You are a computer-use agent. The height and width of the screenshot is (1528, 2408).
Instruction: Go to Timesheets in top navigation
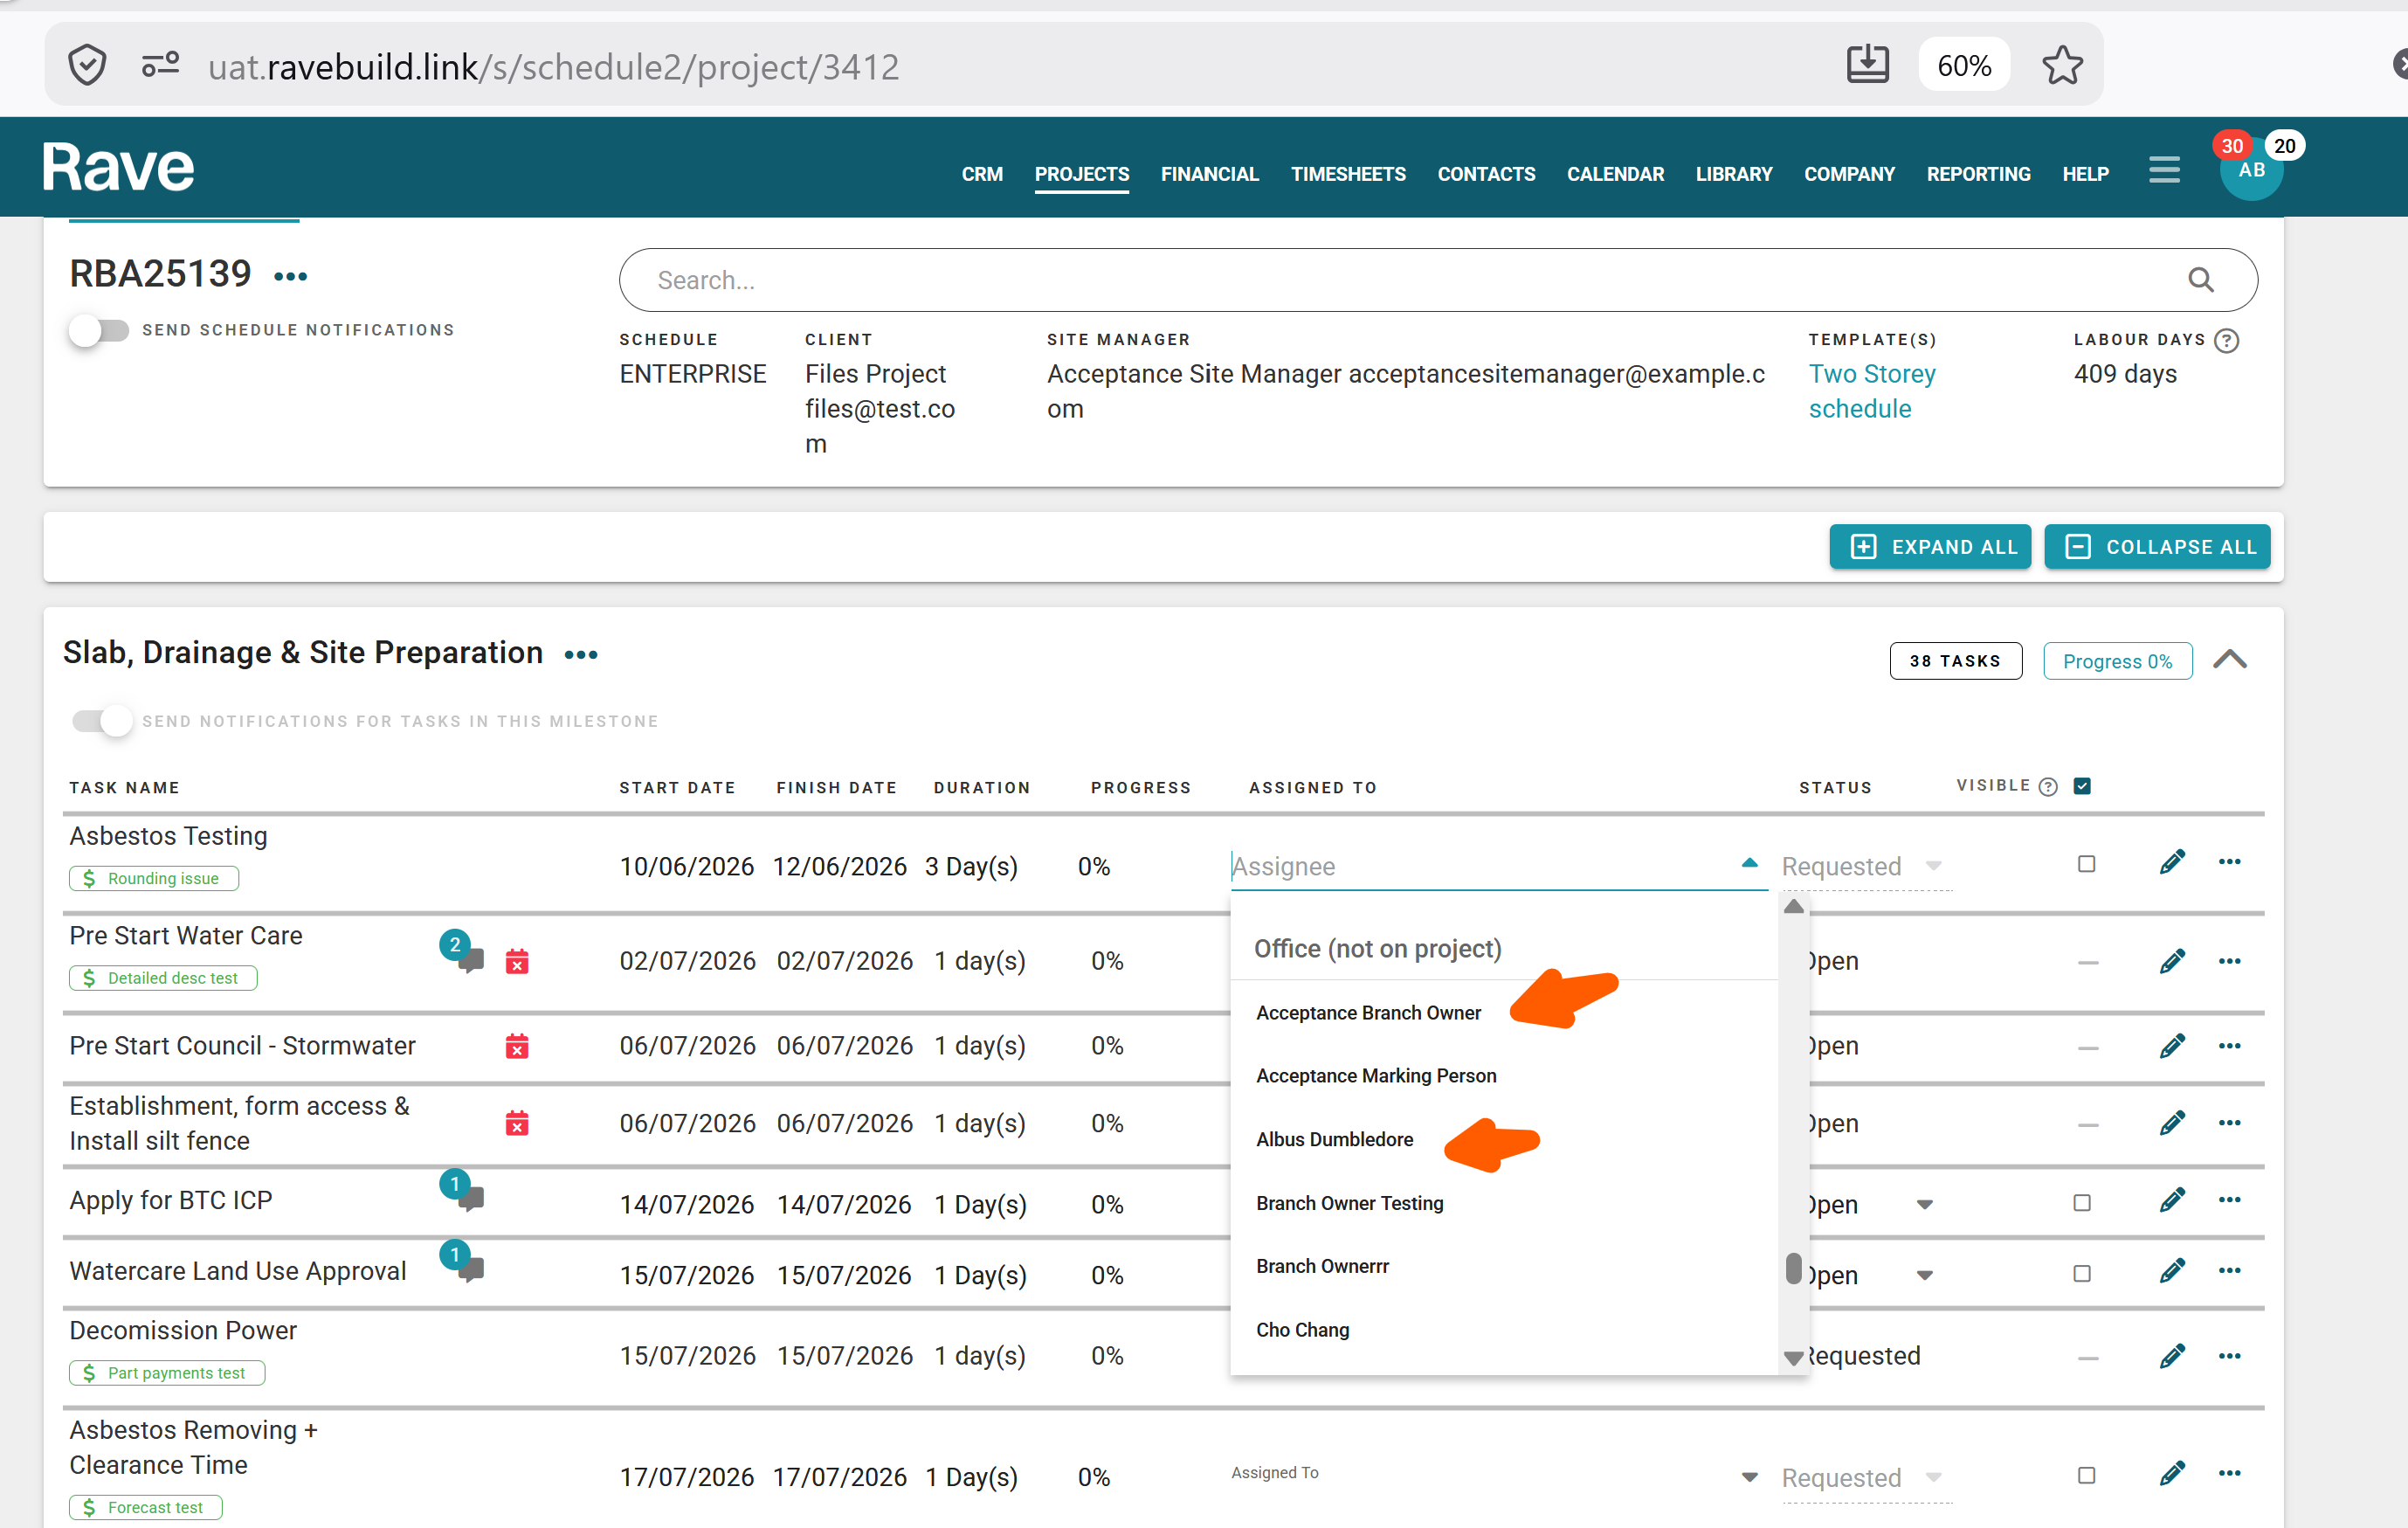(1348, 174)
